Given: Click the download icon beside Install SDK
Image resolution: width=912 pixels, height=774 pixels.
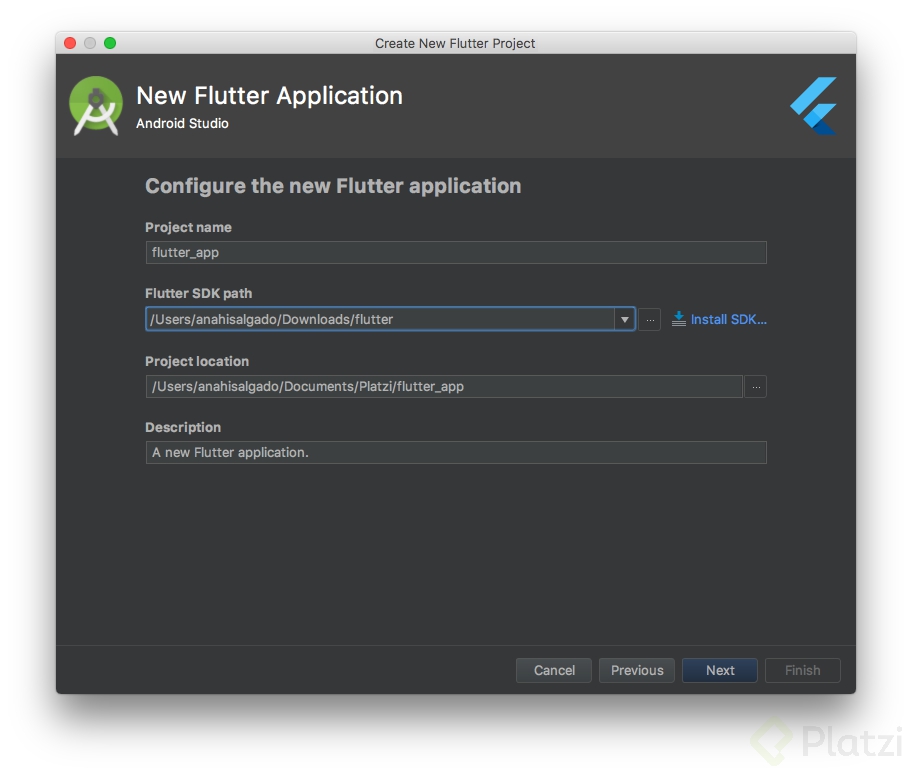Looking at the screenshot, I should tap(679, 318).
